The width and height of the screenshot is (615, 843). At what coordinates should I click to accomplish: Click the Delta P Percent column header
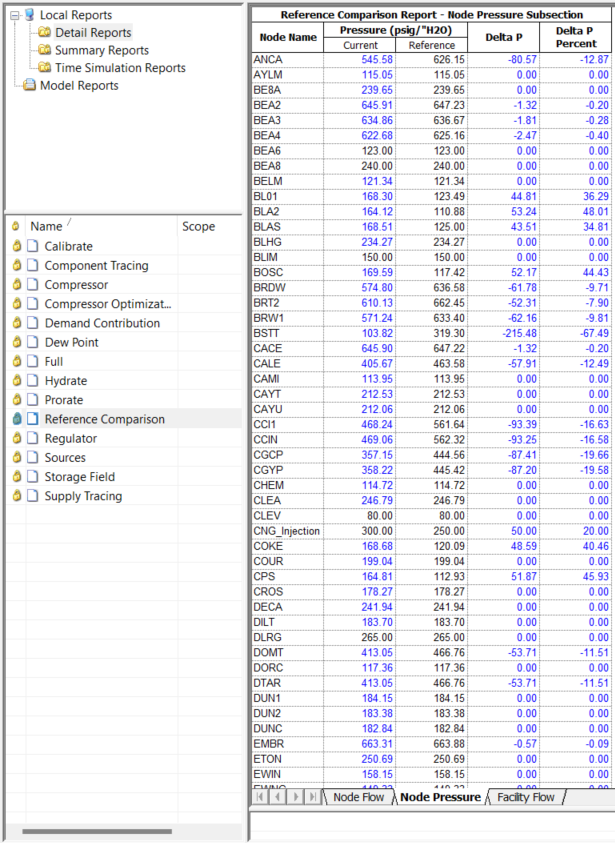pyautogui.click(x=575, y=37)
